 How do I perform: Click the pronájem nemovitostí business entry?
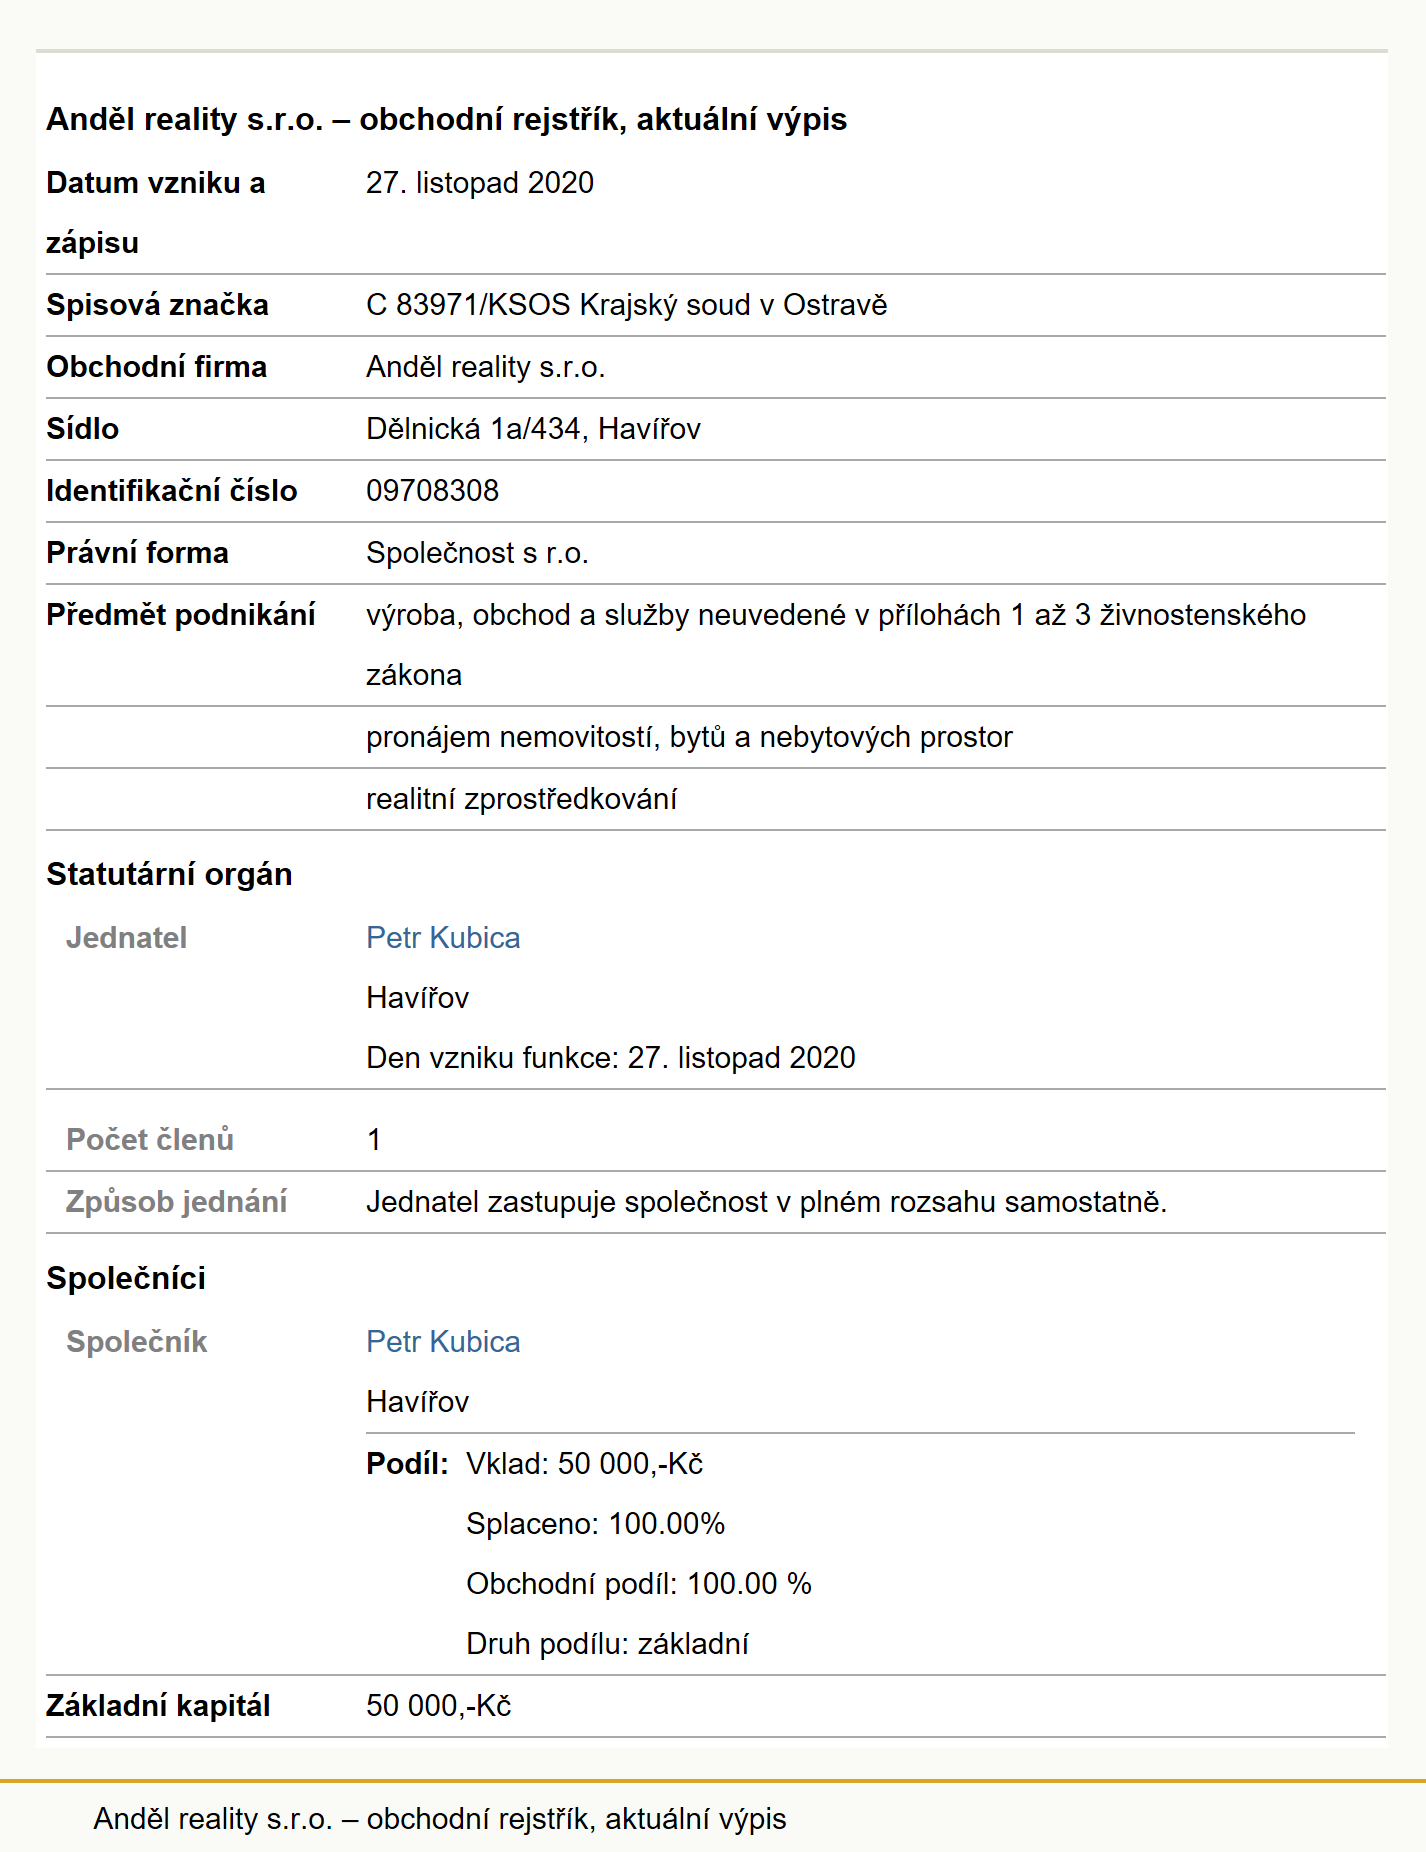click(x=689, y=737)
